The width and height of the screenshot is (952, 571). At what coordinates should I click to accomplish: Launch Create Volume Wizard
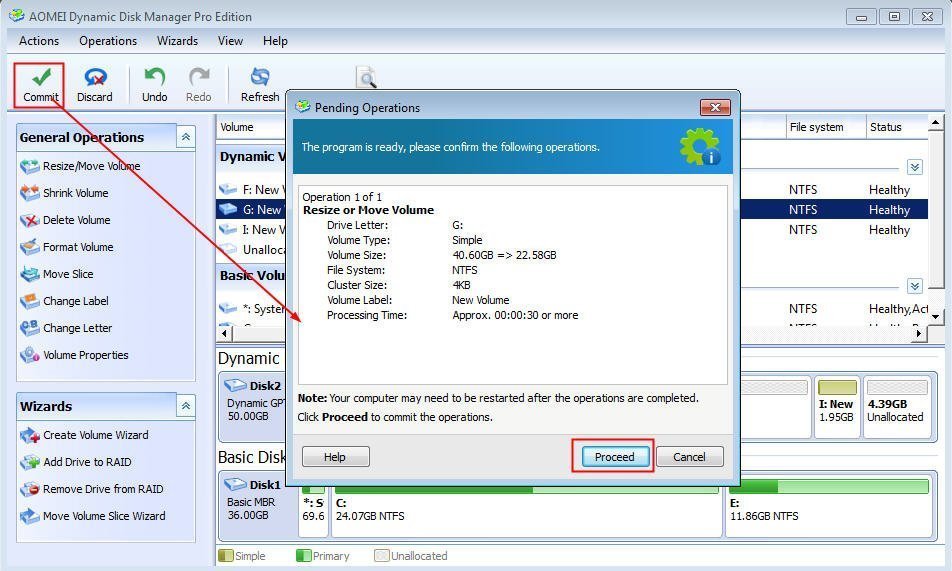(84, 435)
